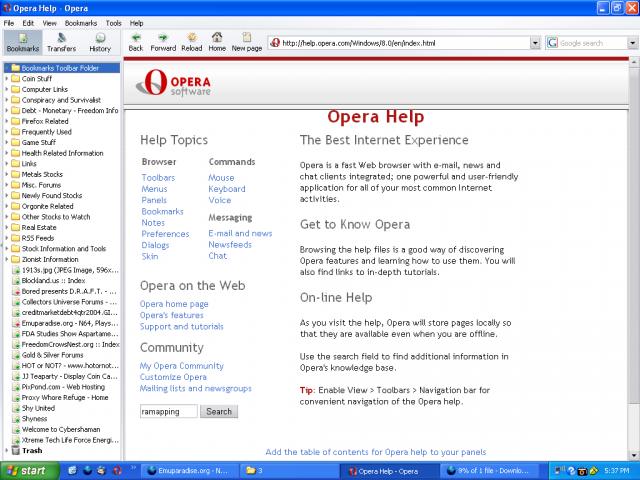The image size is (640, 480).
Task: Open a New page
Action: [x=247, y=42]
